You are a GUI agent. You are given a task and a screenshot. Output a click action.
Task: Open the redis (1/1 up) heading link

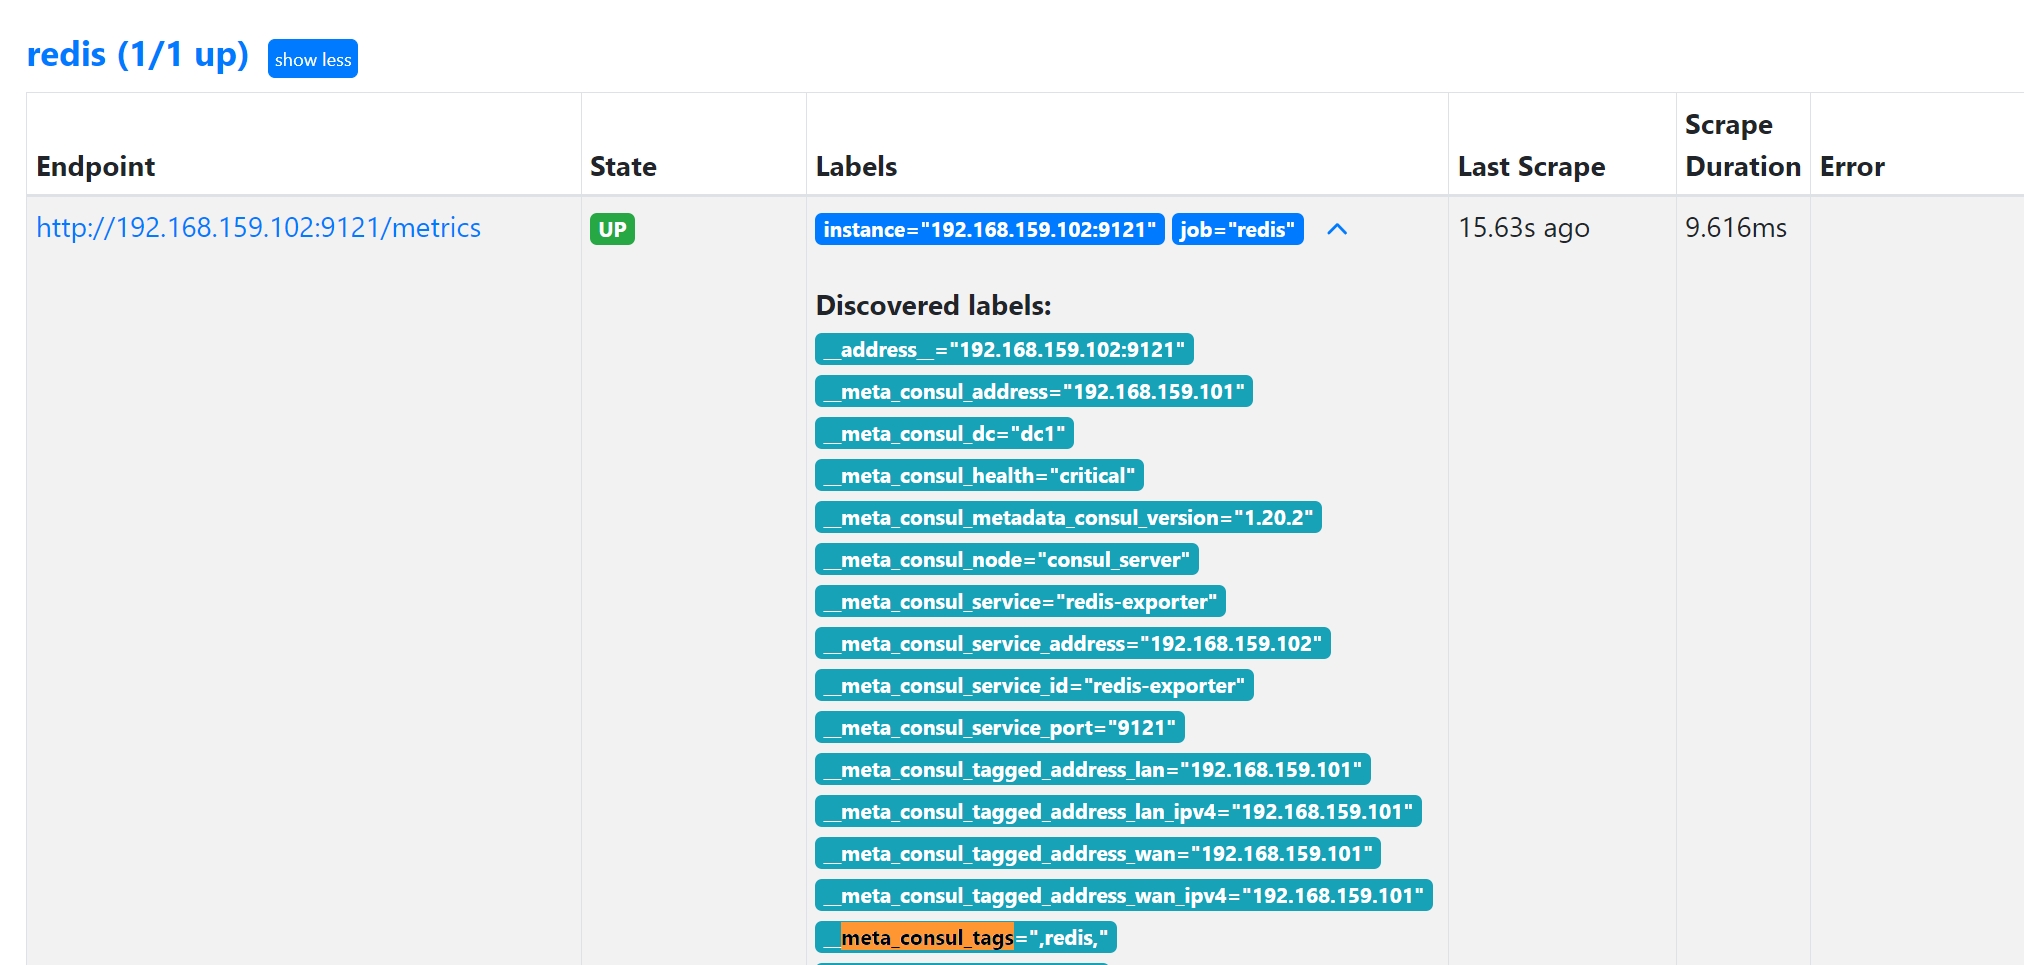pyautogui.click(x=138, y=54)
